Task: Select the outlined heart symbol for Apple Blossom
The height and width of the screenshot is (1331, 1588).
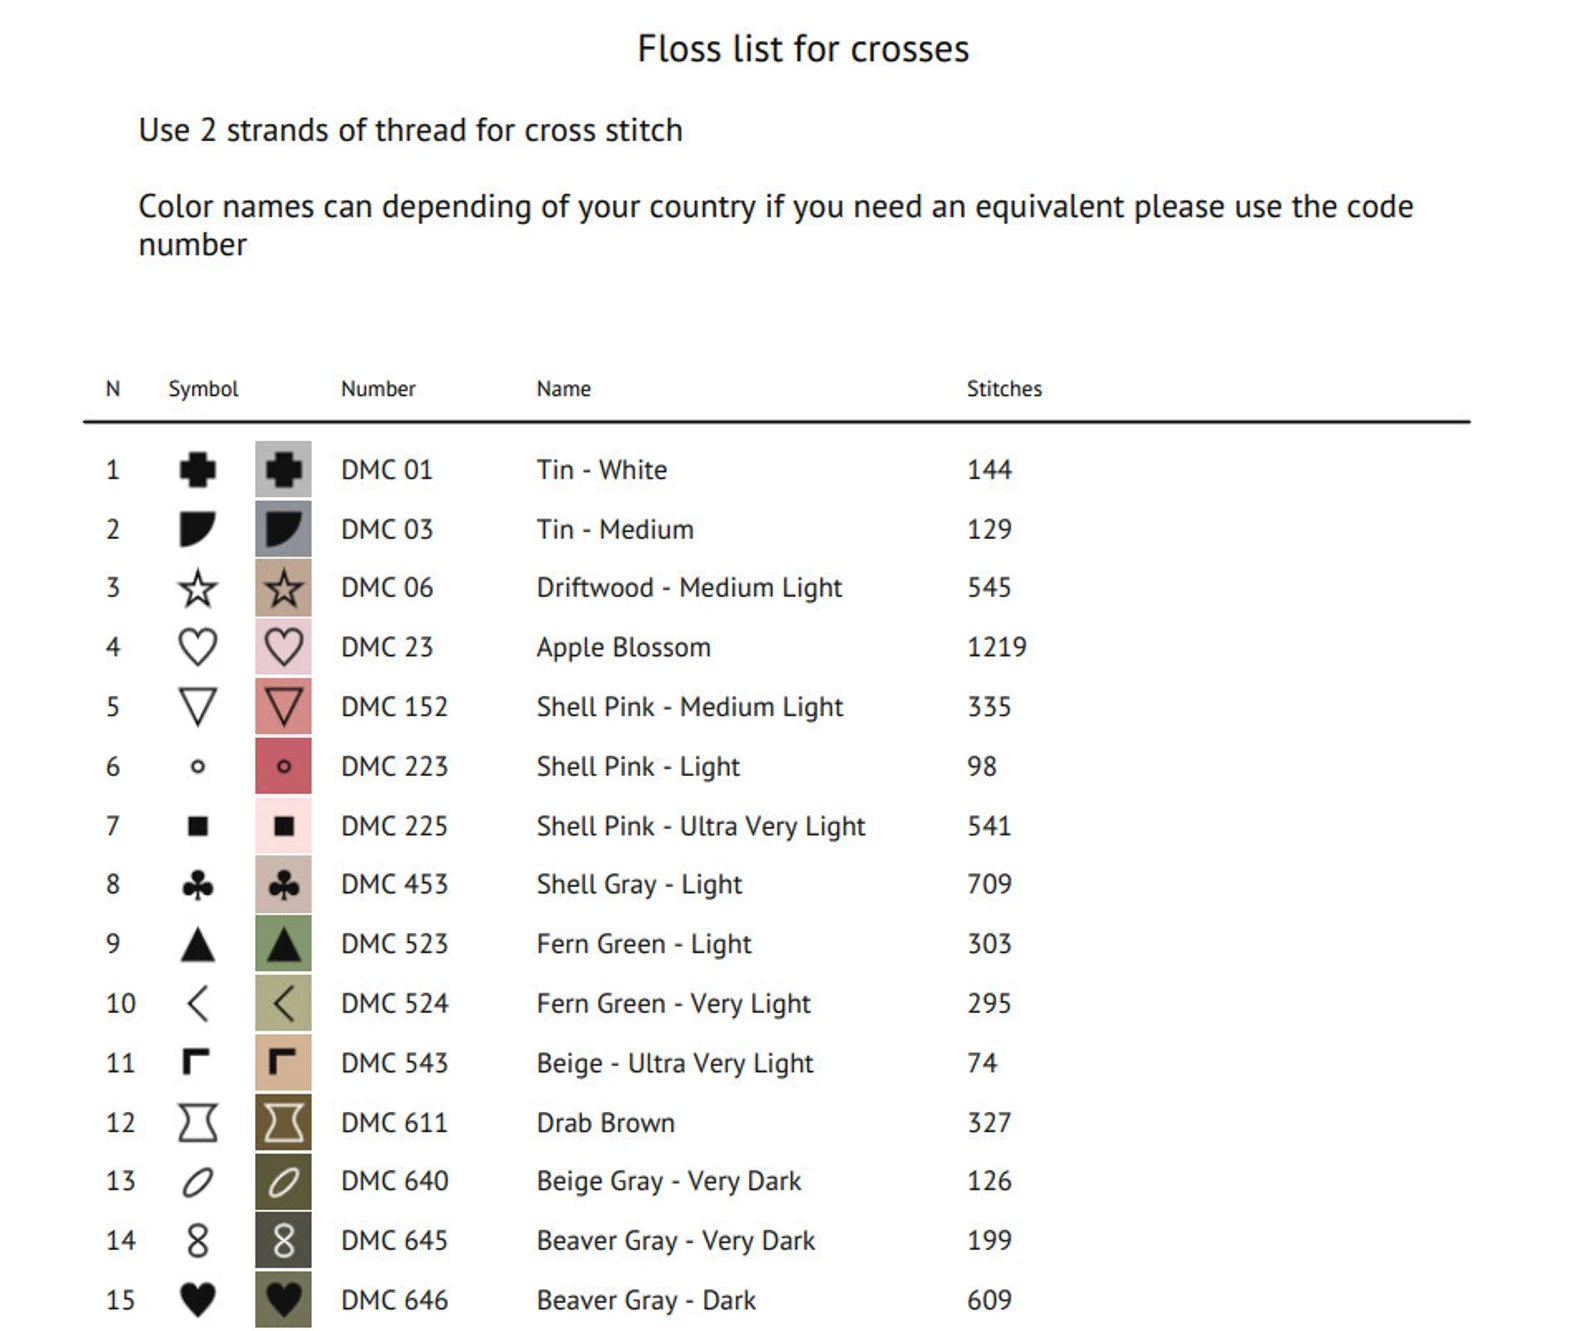Action: tap(197, 647)
